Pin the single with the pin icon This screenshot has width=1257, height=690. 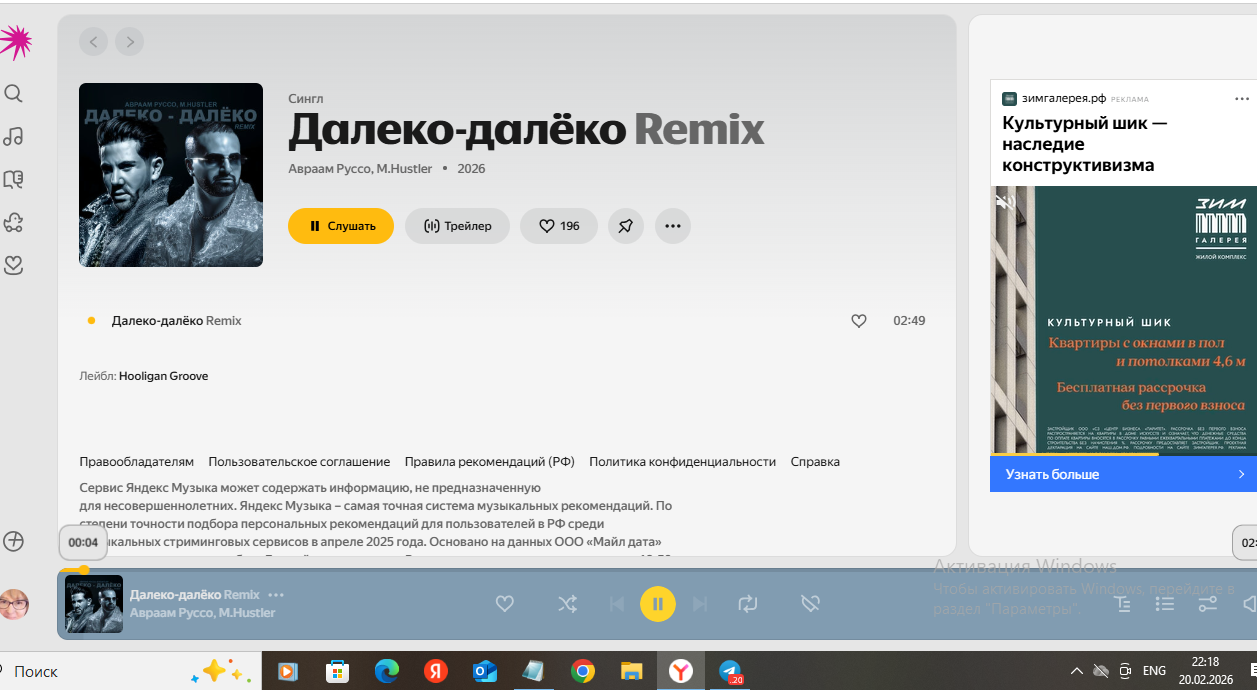point(625,226)
